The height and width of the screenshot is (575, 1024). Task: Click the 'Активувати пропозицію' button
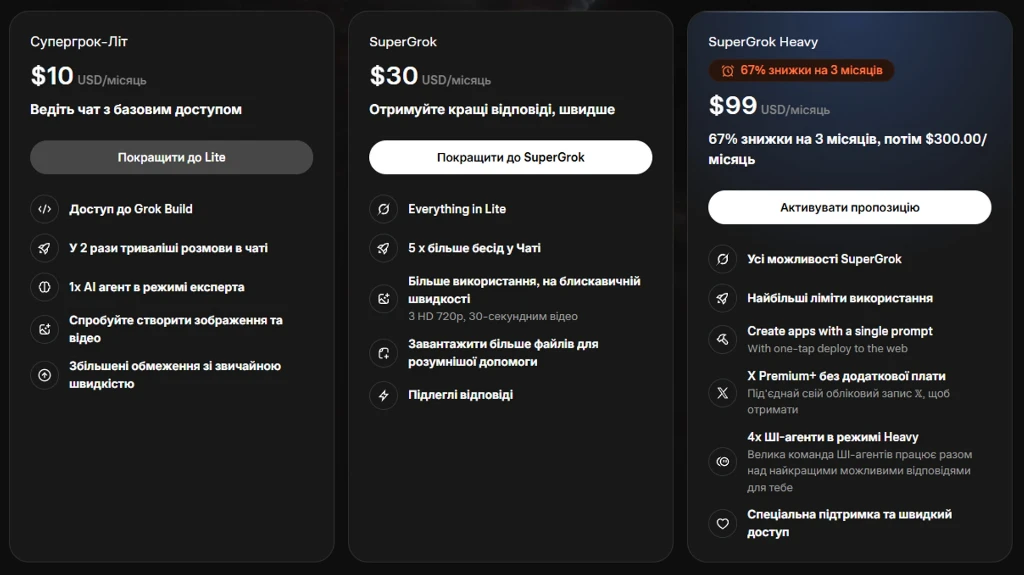(x=849, y=207)
